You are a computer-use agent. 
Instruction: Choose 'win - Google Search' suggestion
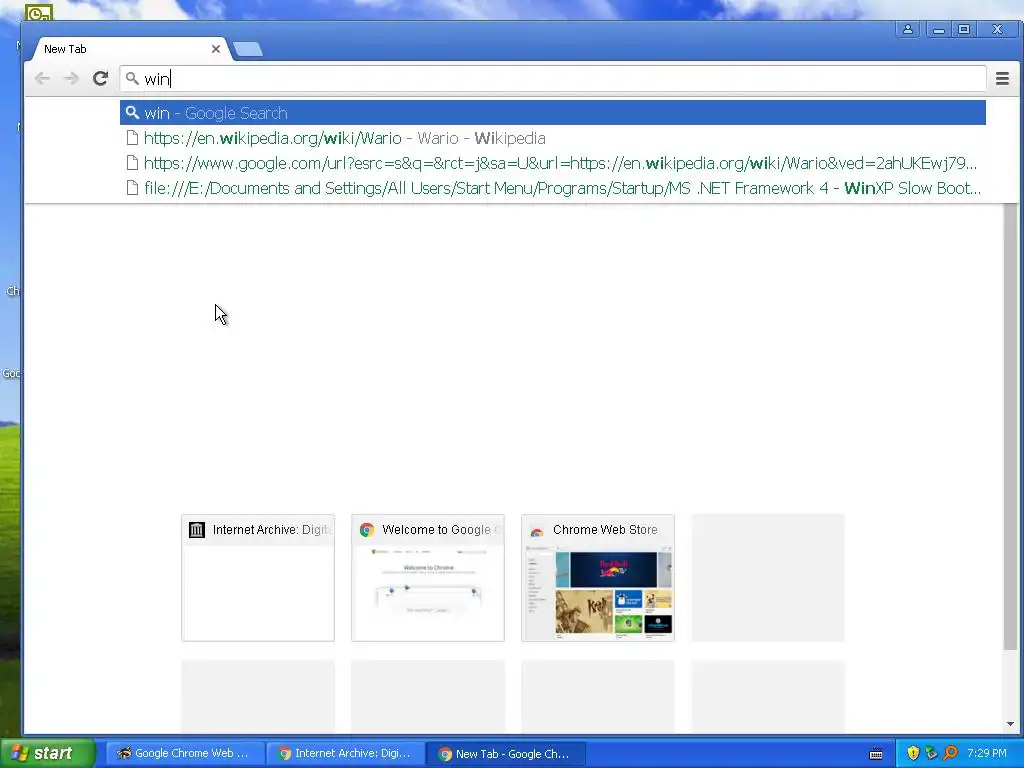coord(552,113)
